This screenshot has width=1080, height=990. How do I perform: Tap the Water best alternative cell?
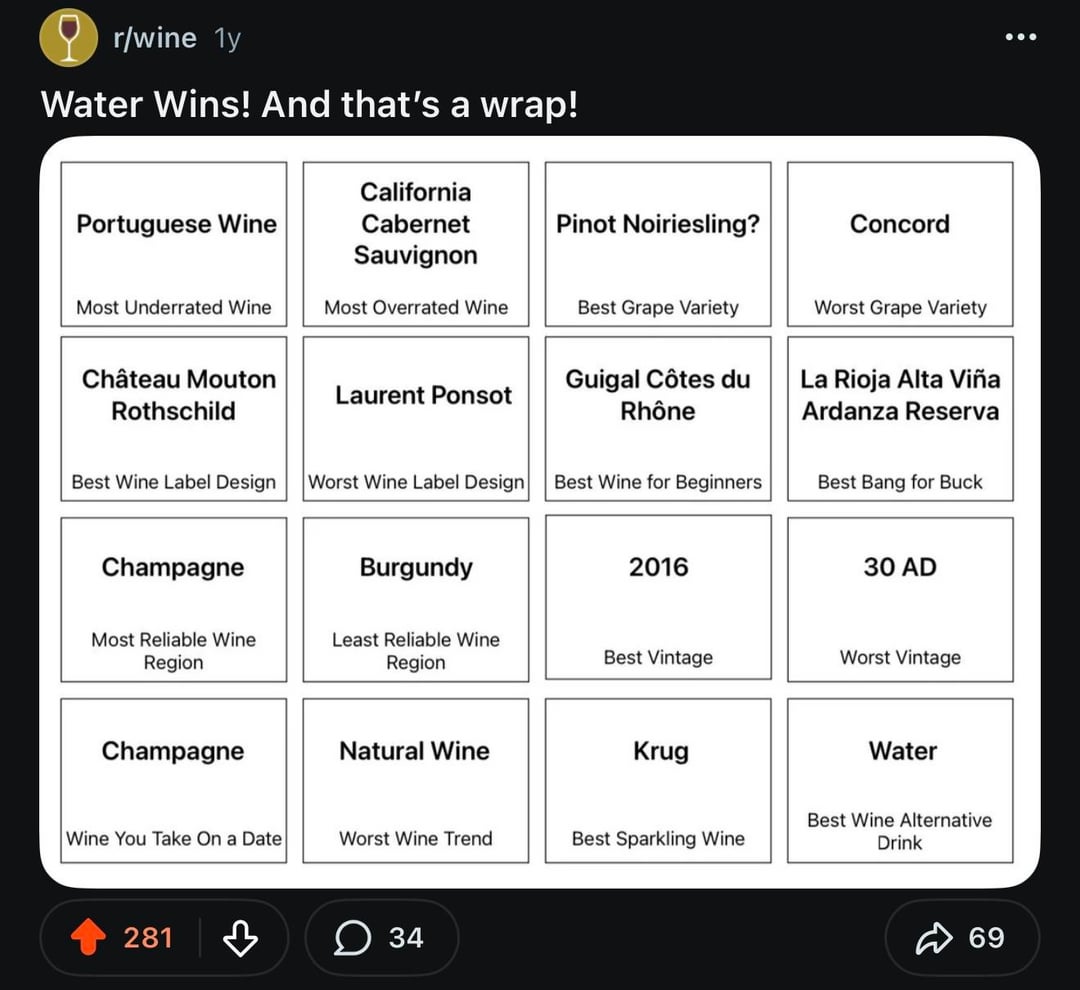point(900,780)
